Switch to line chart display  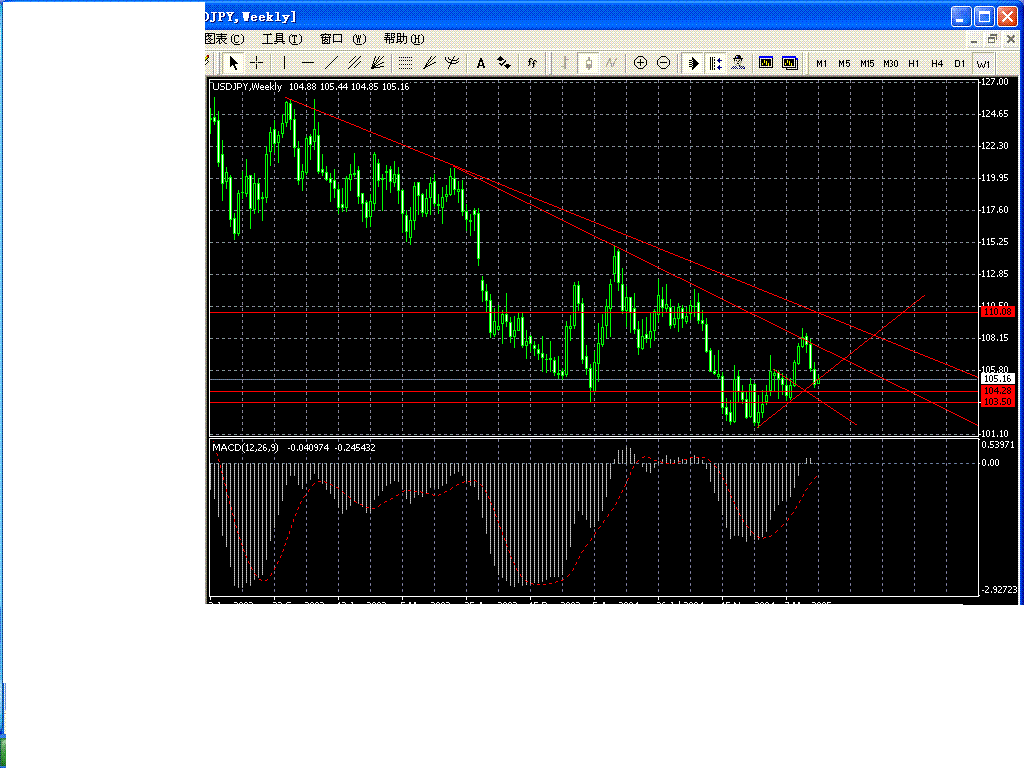611,63
